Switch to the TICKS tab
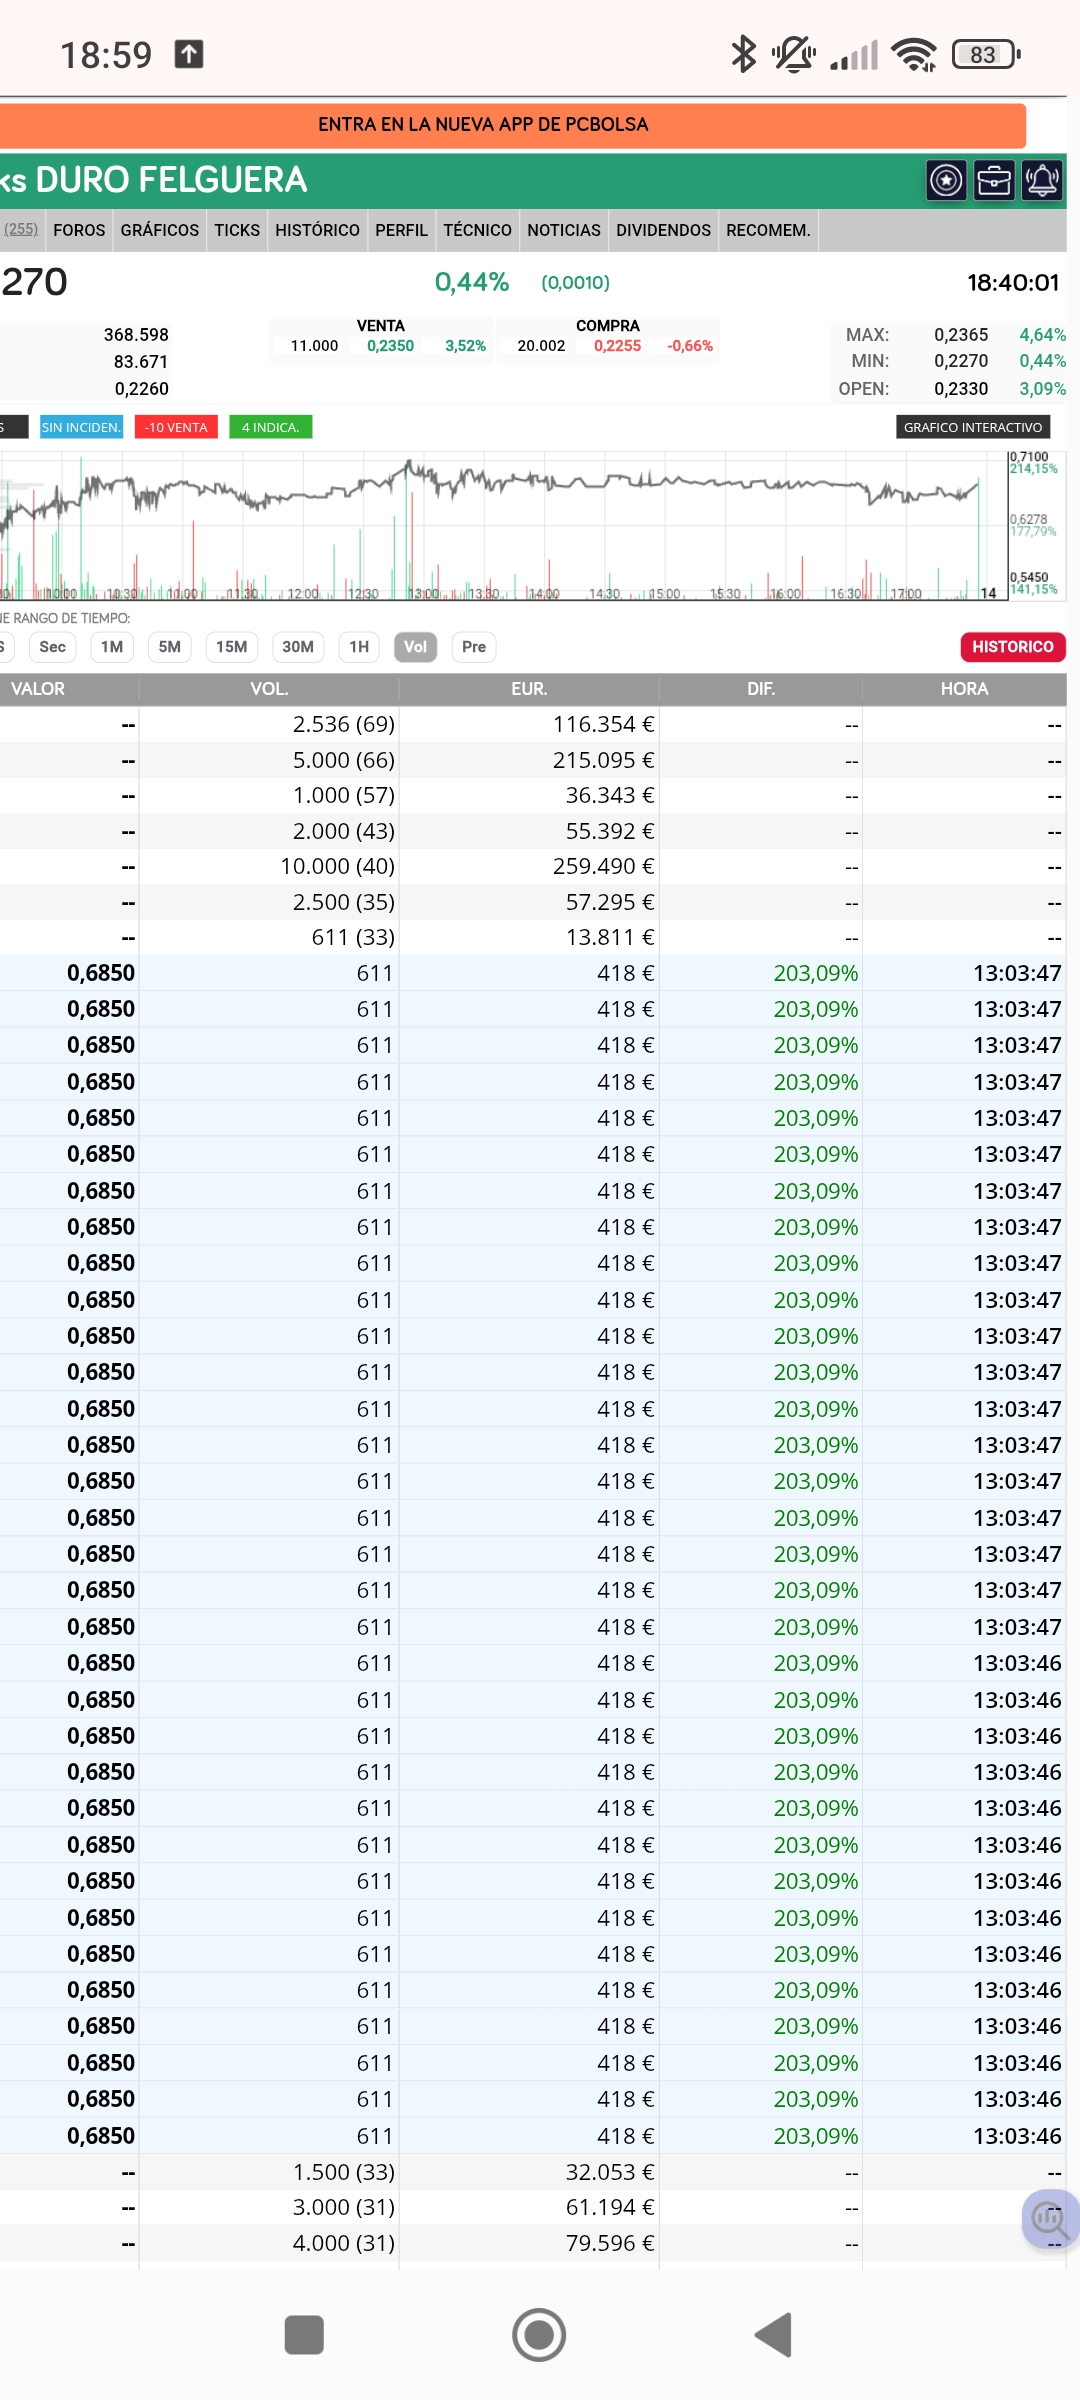Viewport: 1080px width, 2400px height. pos(237,230)
